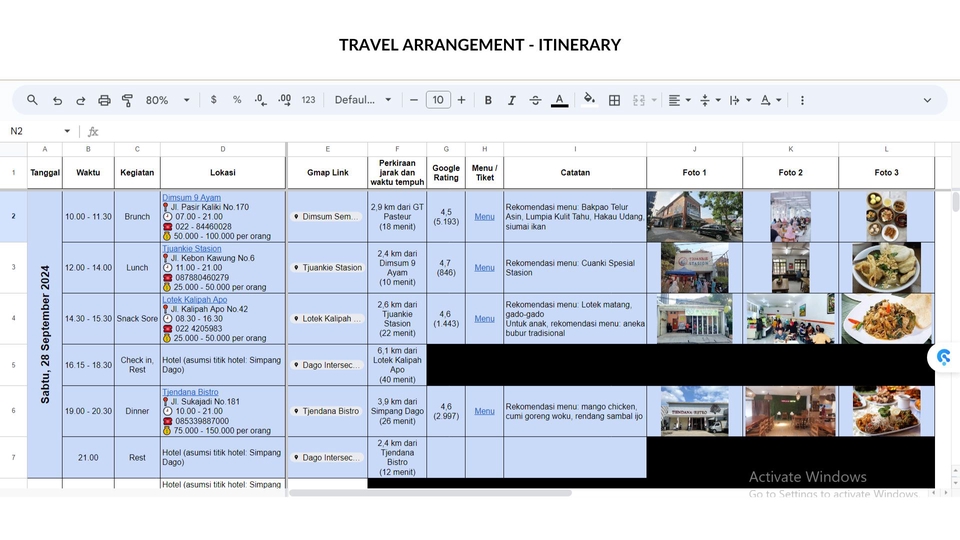Open the text color picker
Screen dimensions: 960x540
pyautogui.click(x=559, y=100)
